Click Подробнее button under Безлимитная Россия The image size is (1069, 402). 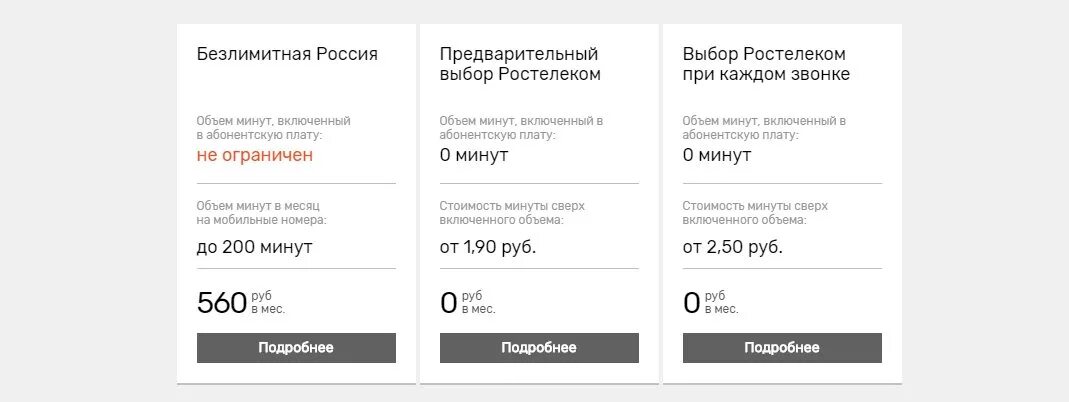(x=296, y=348)
